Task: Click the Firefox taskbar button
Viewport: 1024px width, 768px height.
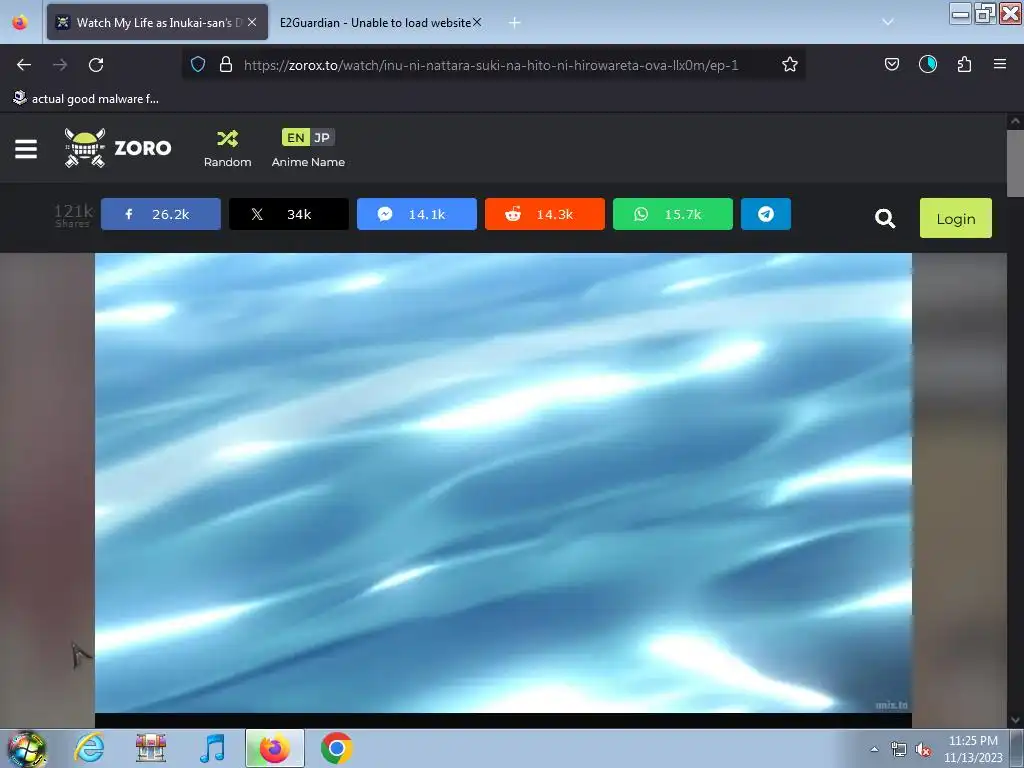Action: (x=274, y=748)
